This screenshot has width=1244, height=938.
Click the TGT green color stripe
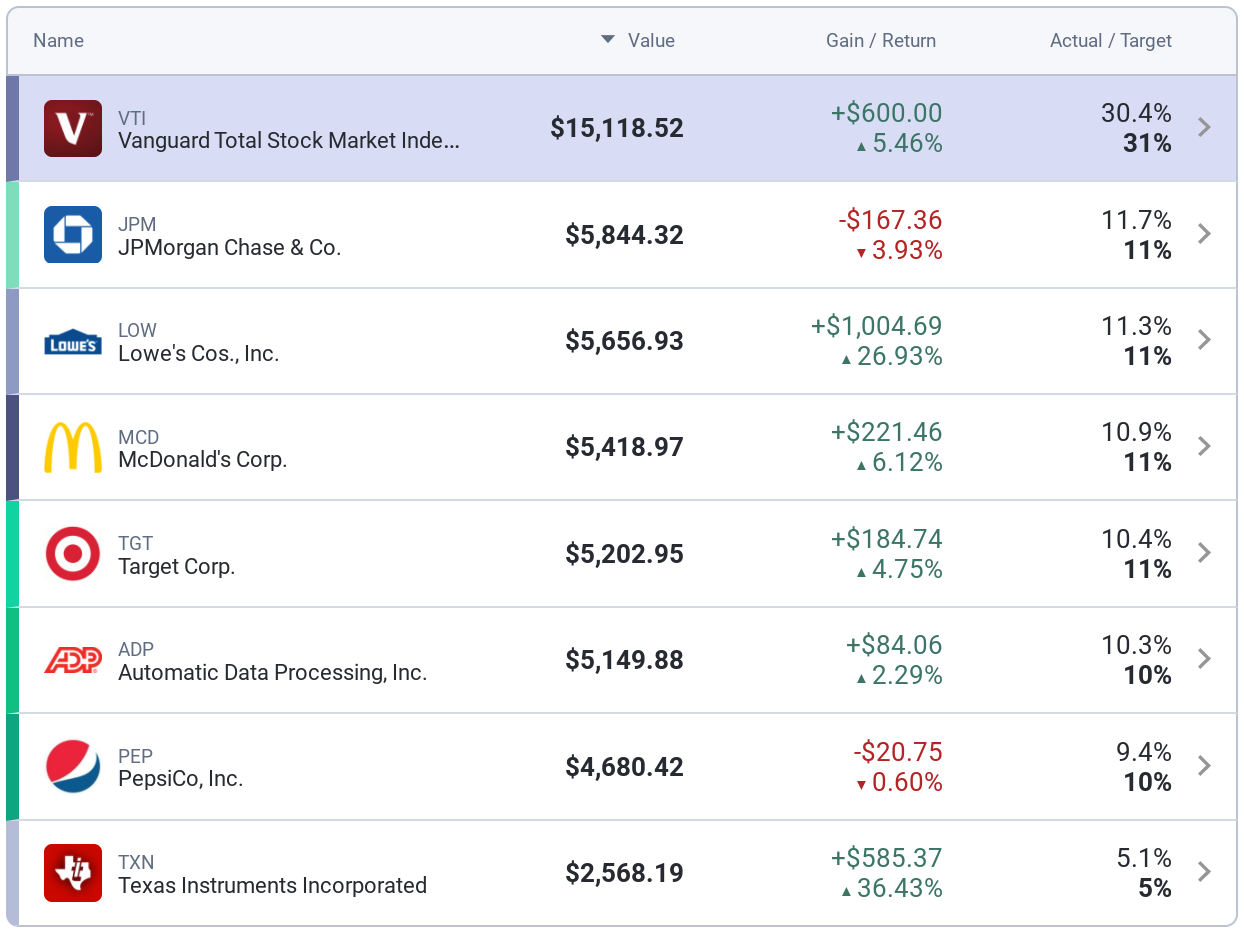pyautogui.click(x=12, y=554)
